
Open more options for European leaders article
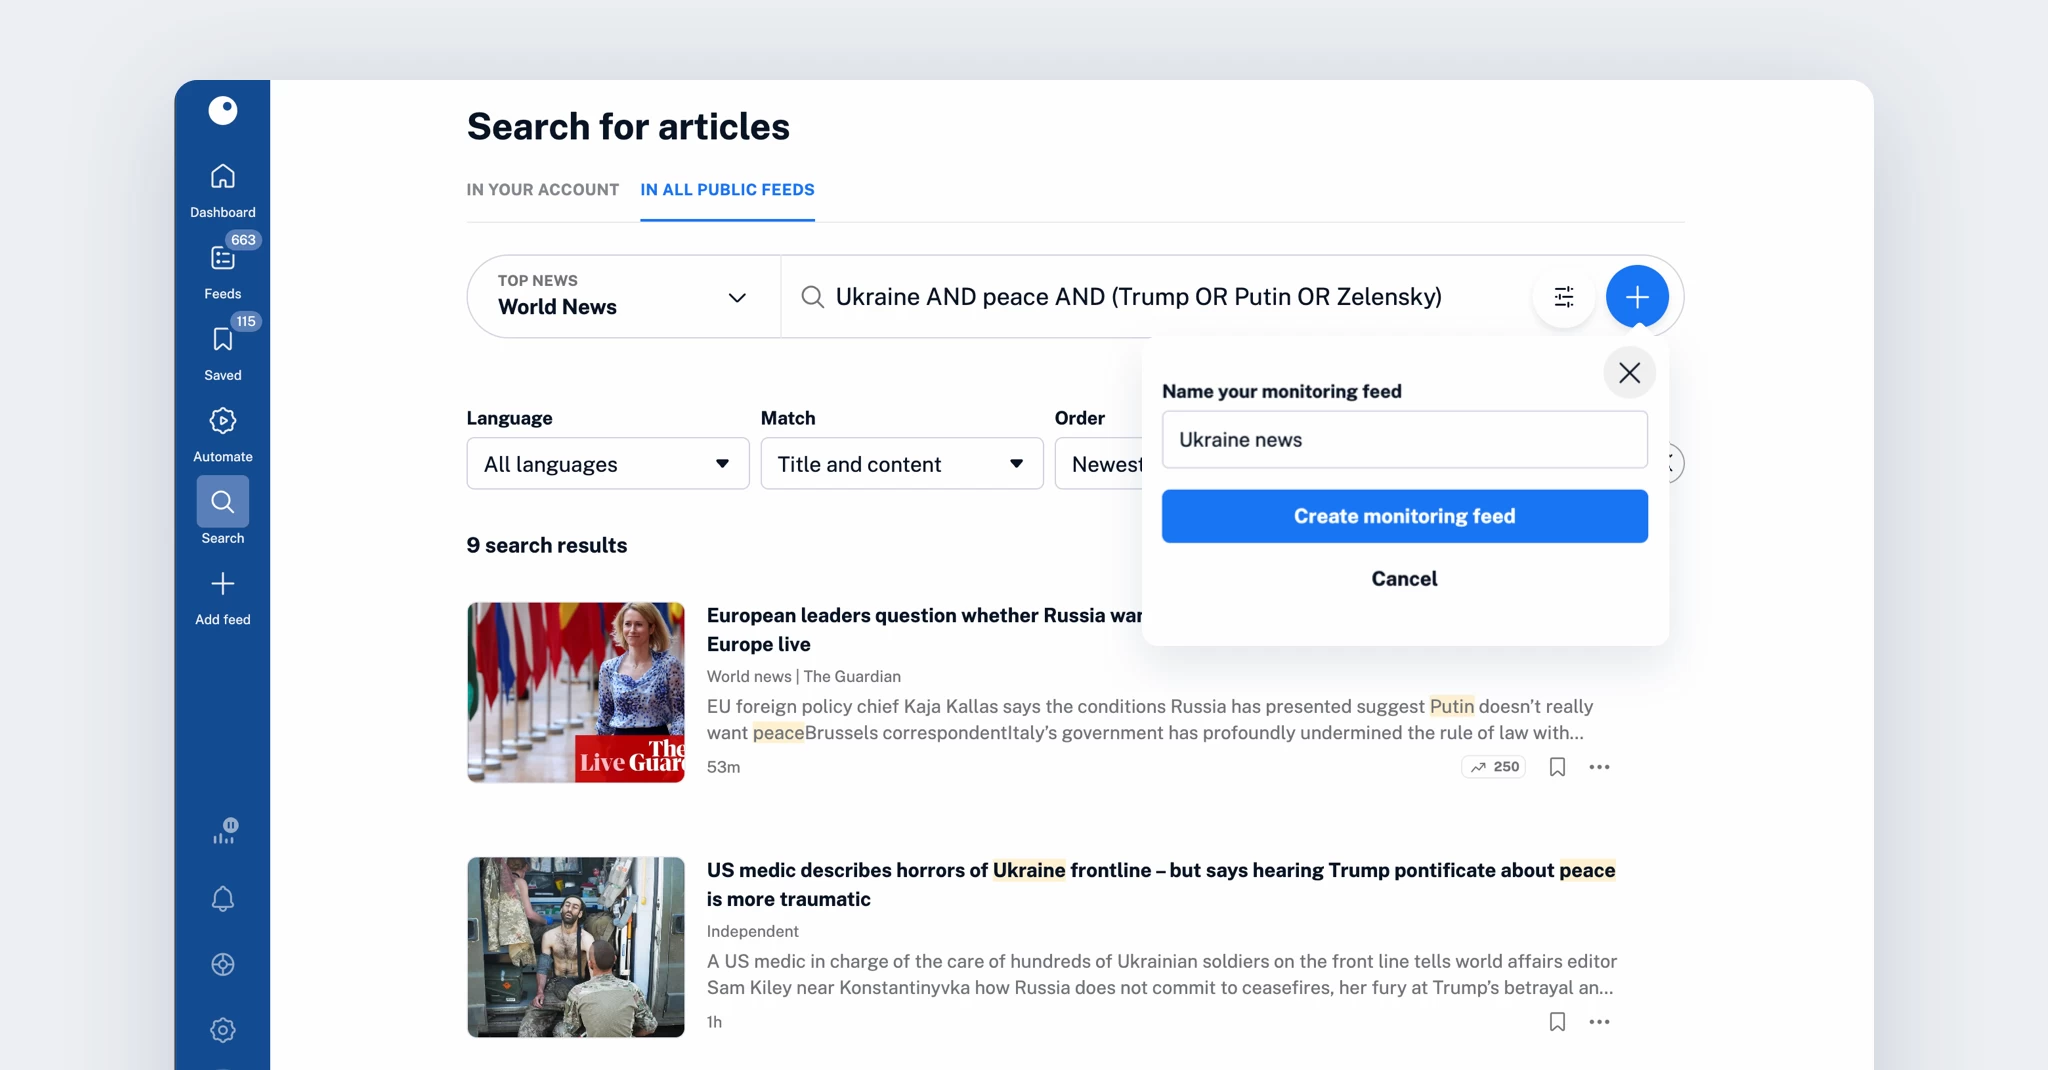coord(1599,767)
